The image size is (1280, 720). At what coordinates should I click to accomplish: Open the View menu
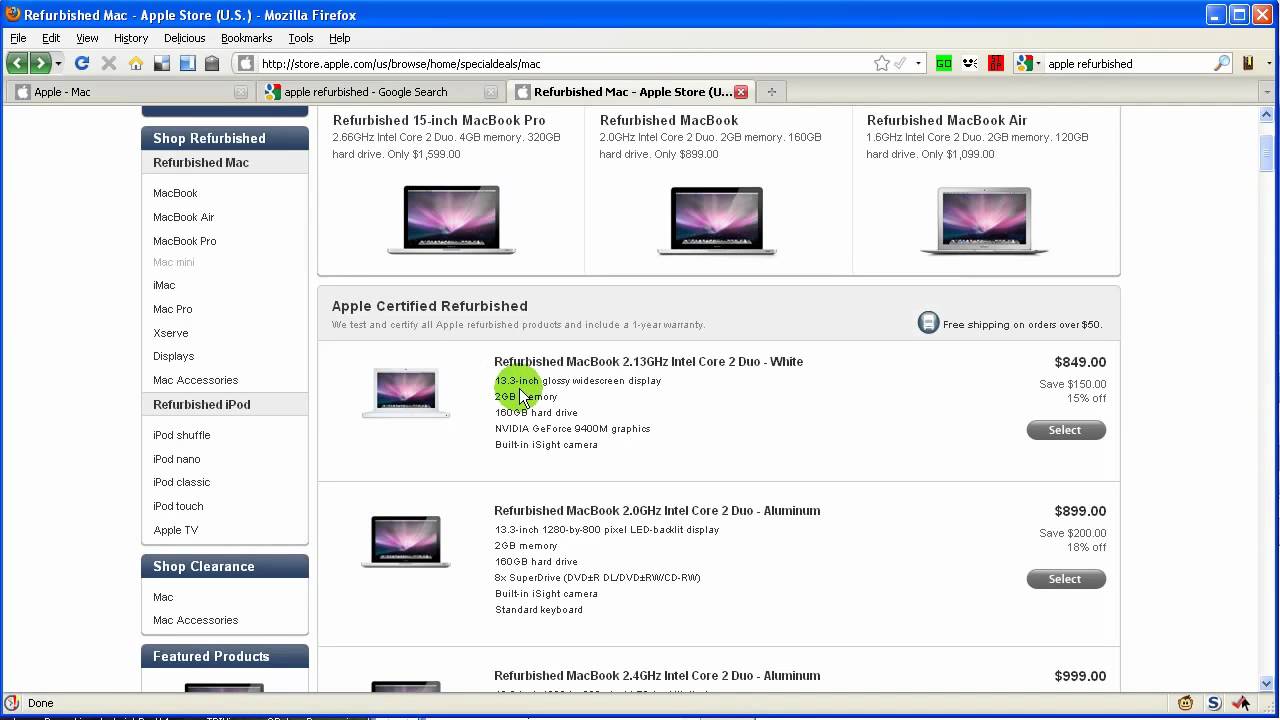87,38
